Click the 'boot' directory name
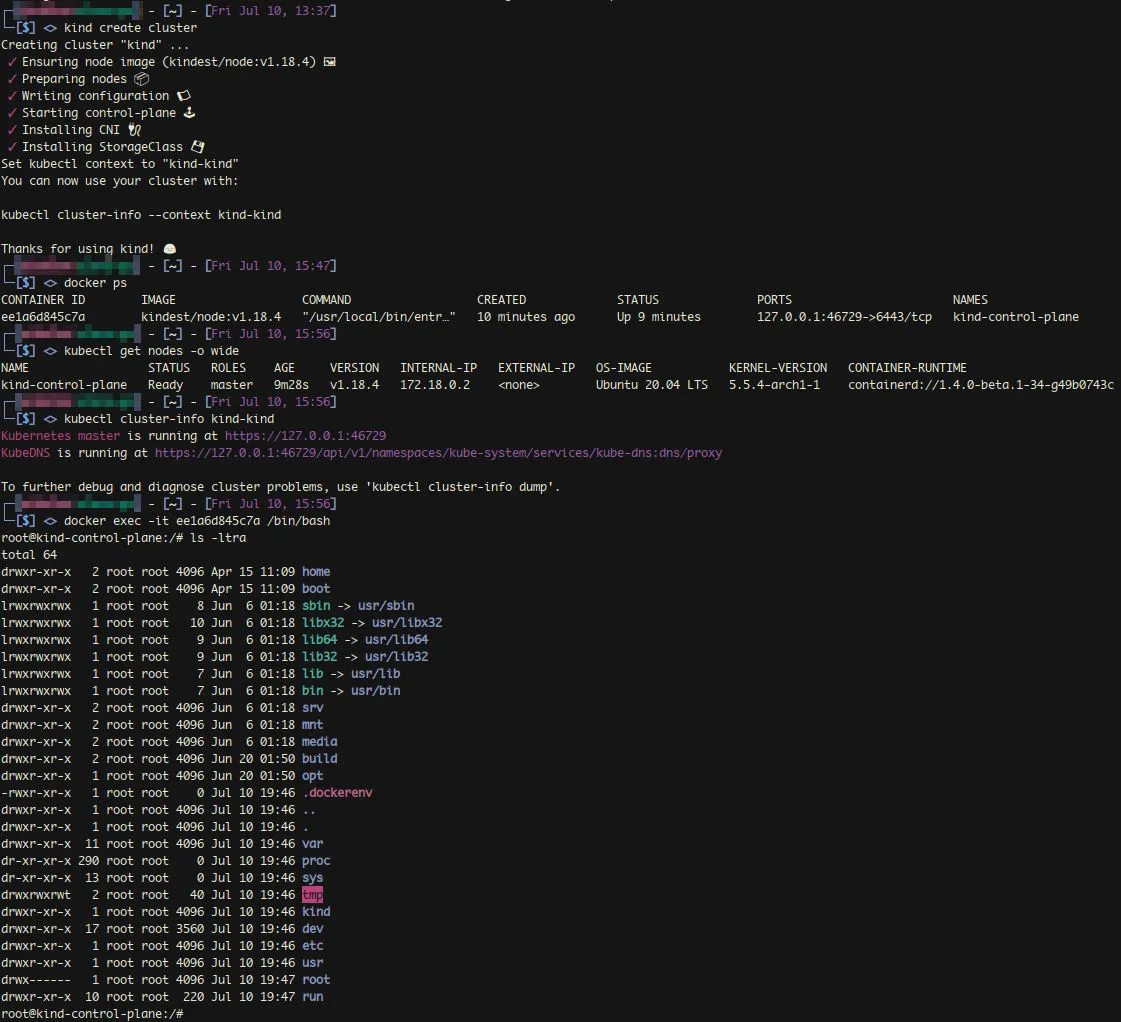 click(315, 589)
